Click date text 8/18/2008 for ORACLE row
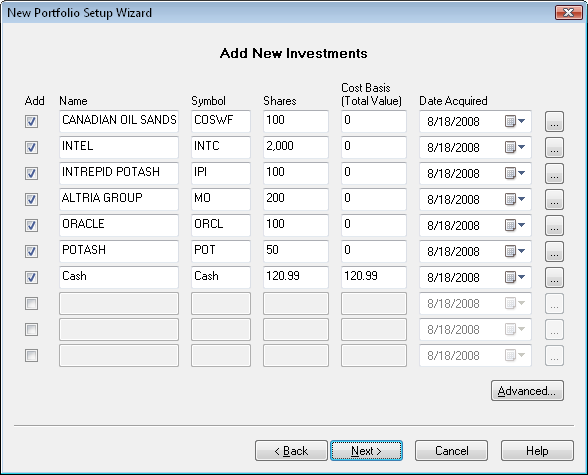This screenshot has width=588, height=475. tap(453, 226)
